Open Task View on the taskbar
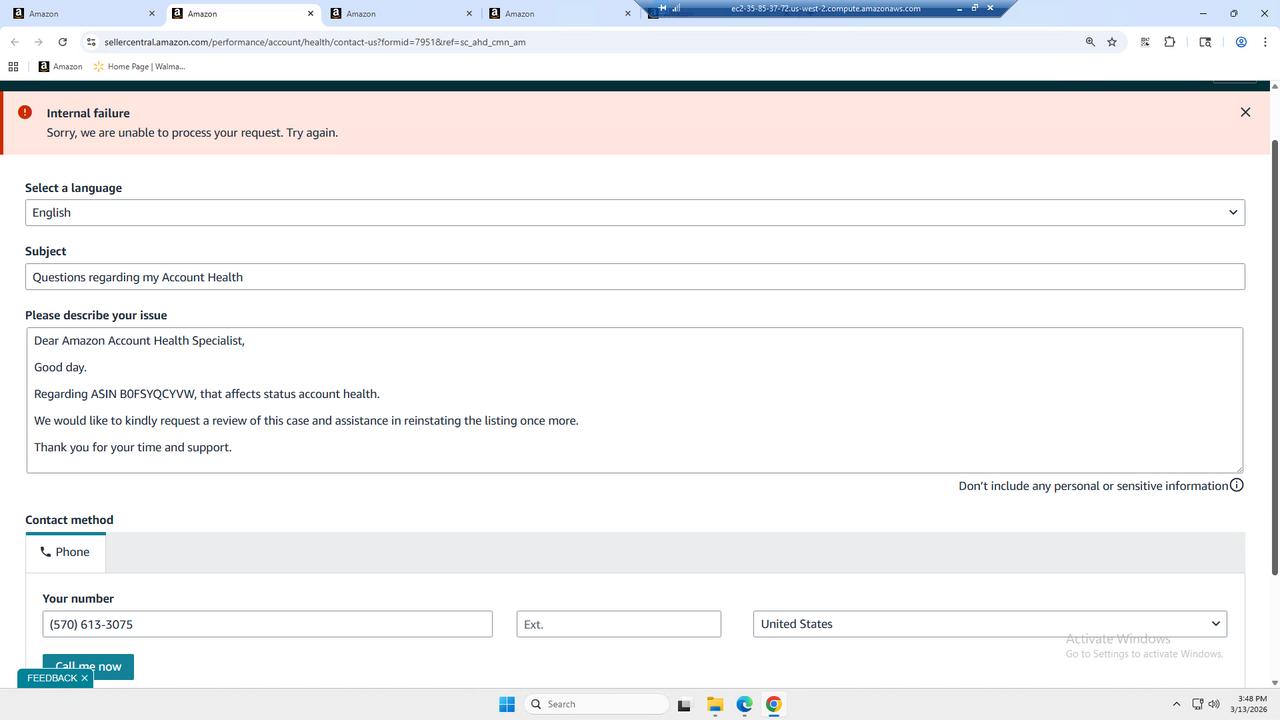The height and width of the screenshot is (720, 1280). (x=685, y=704)
